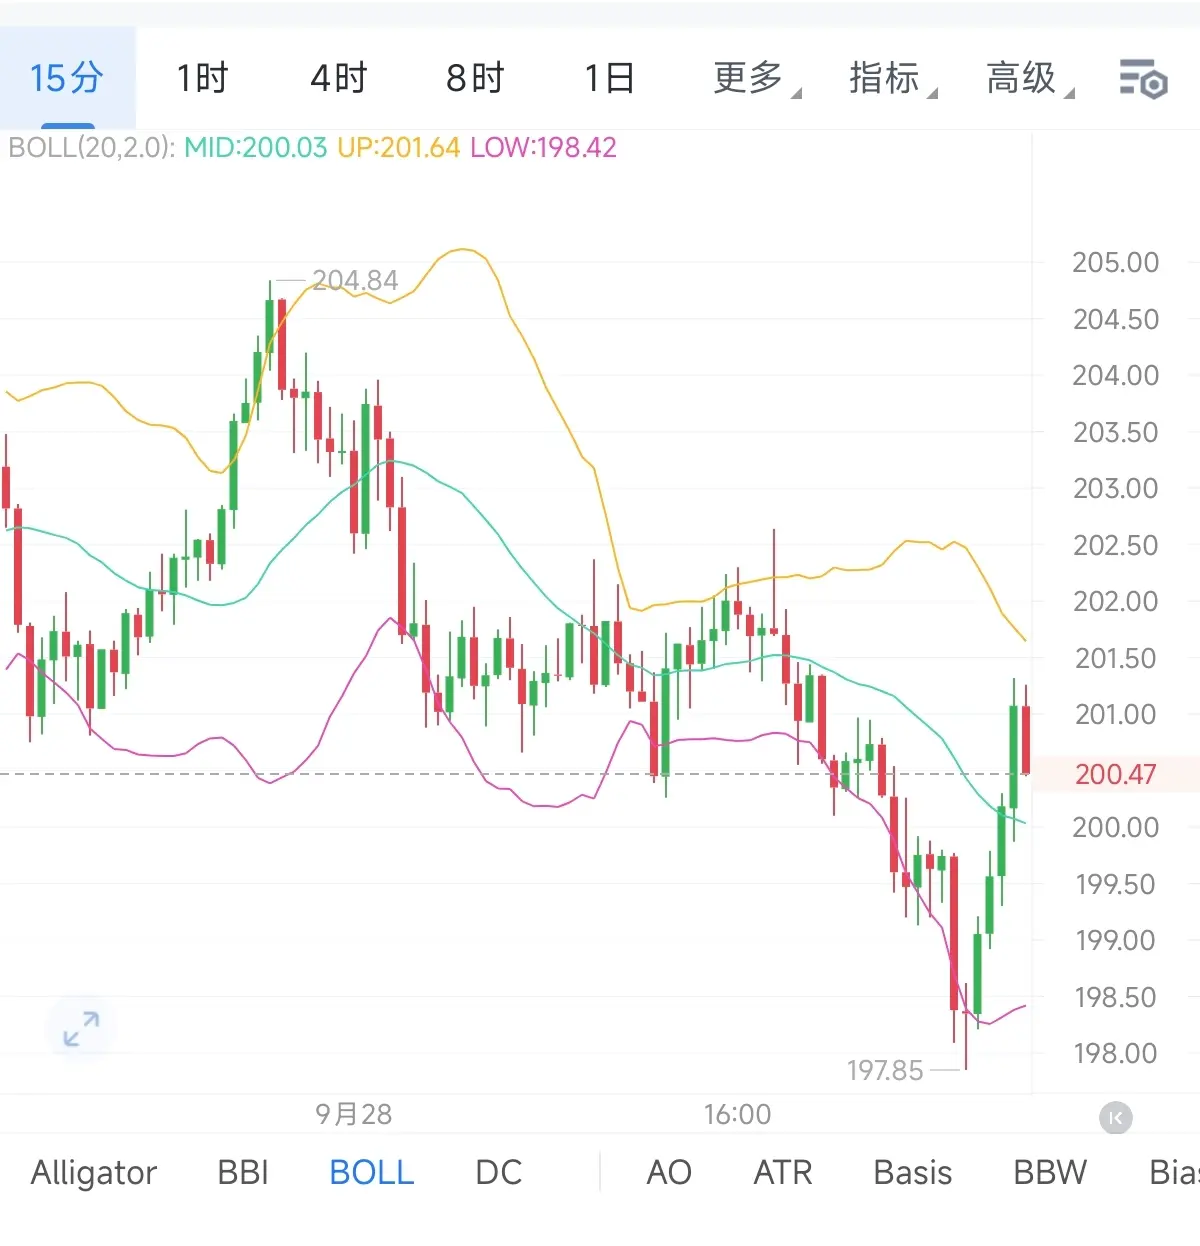Enable the Alligator indicator
The image size is (1200, 1246).
click(x=94, y=1172)
